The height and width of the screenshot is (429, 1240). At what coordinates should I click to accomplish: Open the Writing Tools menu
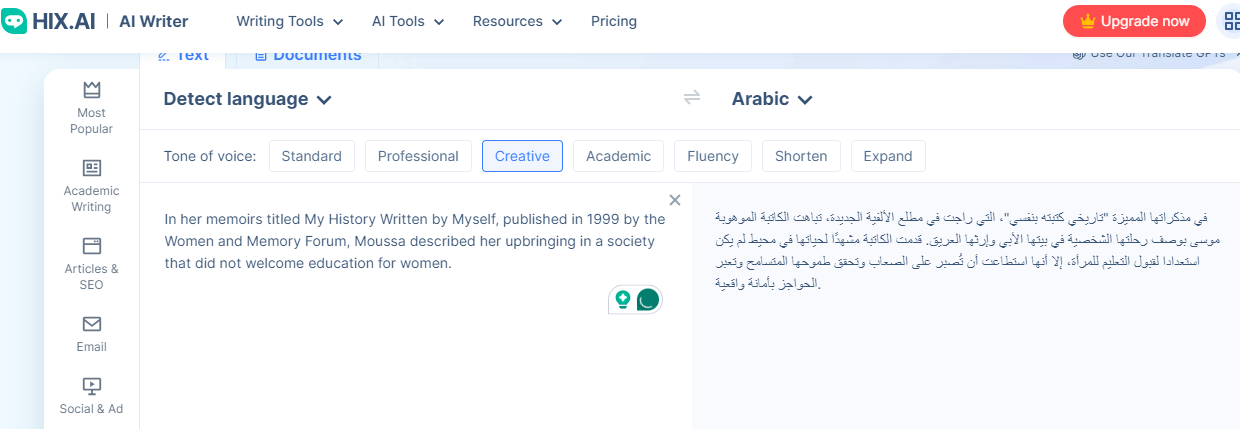click(x=290, y=21)
